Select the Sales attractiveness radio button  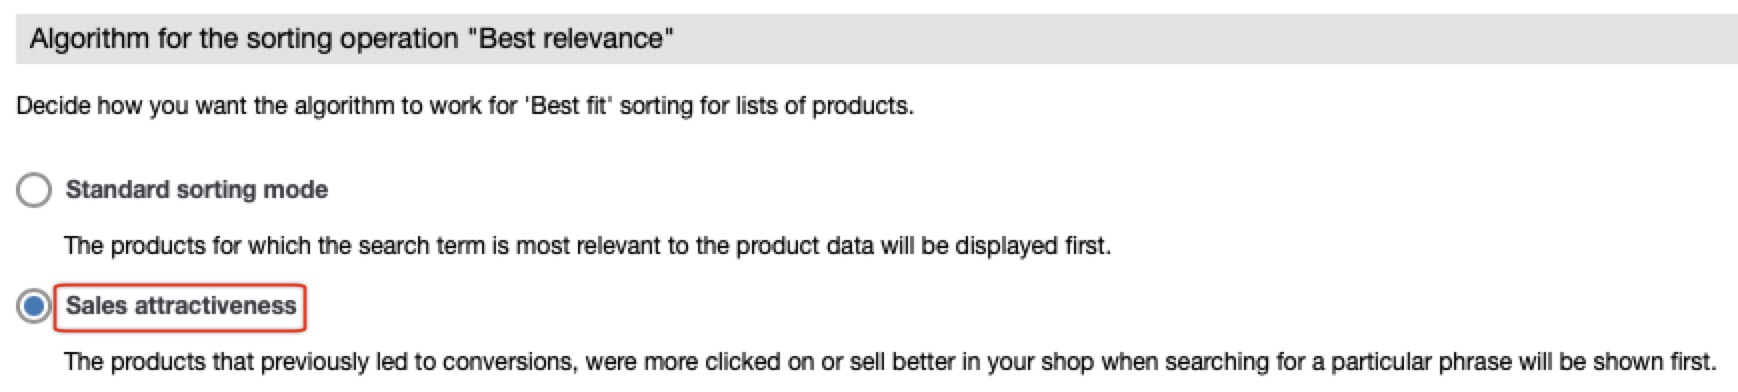(x=34, y=307)
